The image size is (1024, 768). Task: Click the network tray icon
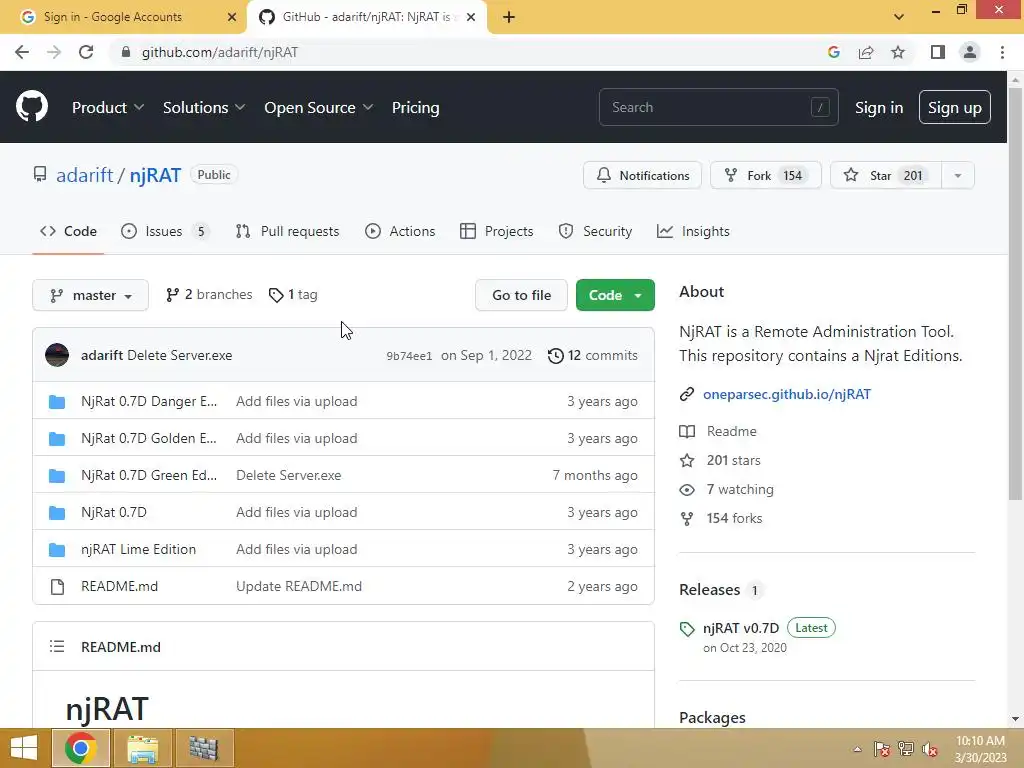coord(906,749)
